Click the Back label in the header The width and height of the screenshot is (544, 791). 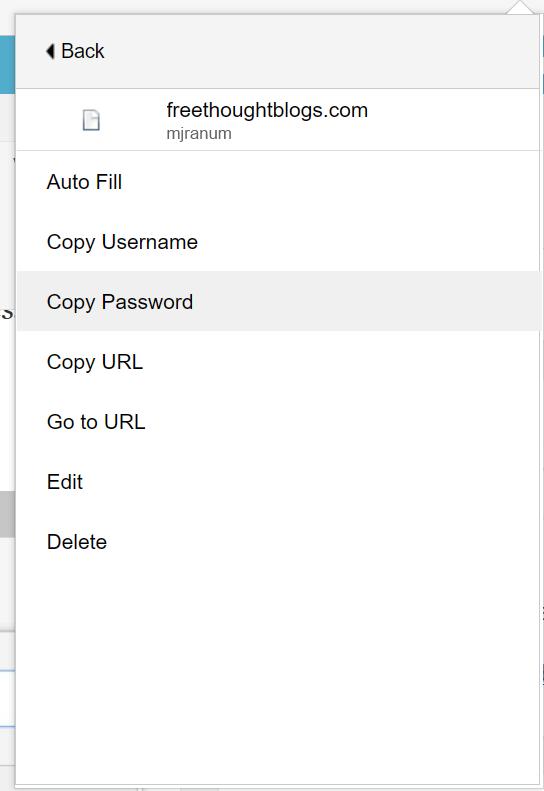pos(83,51)
